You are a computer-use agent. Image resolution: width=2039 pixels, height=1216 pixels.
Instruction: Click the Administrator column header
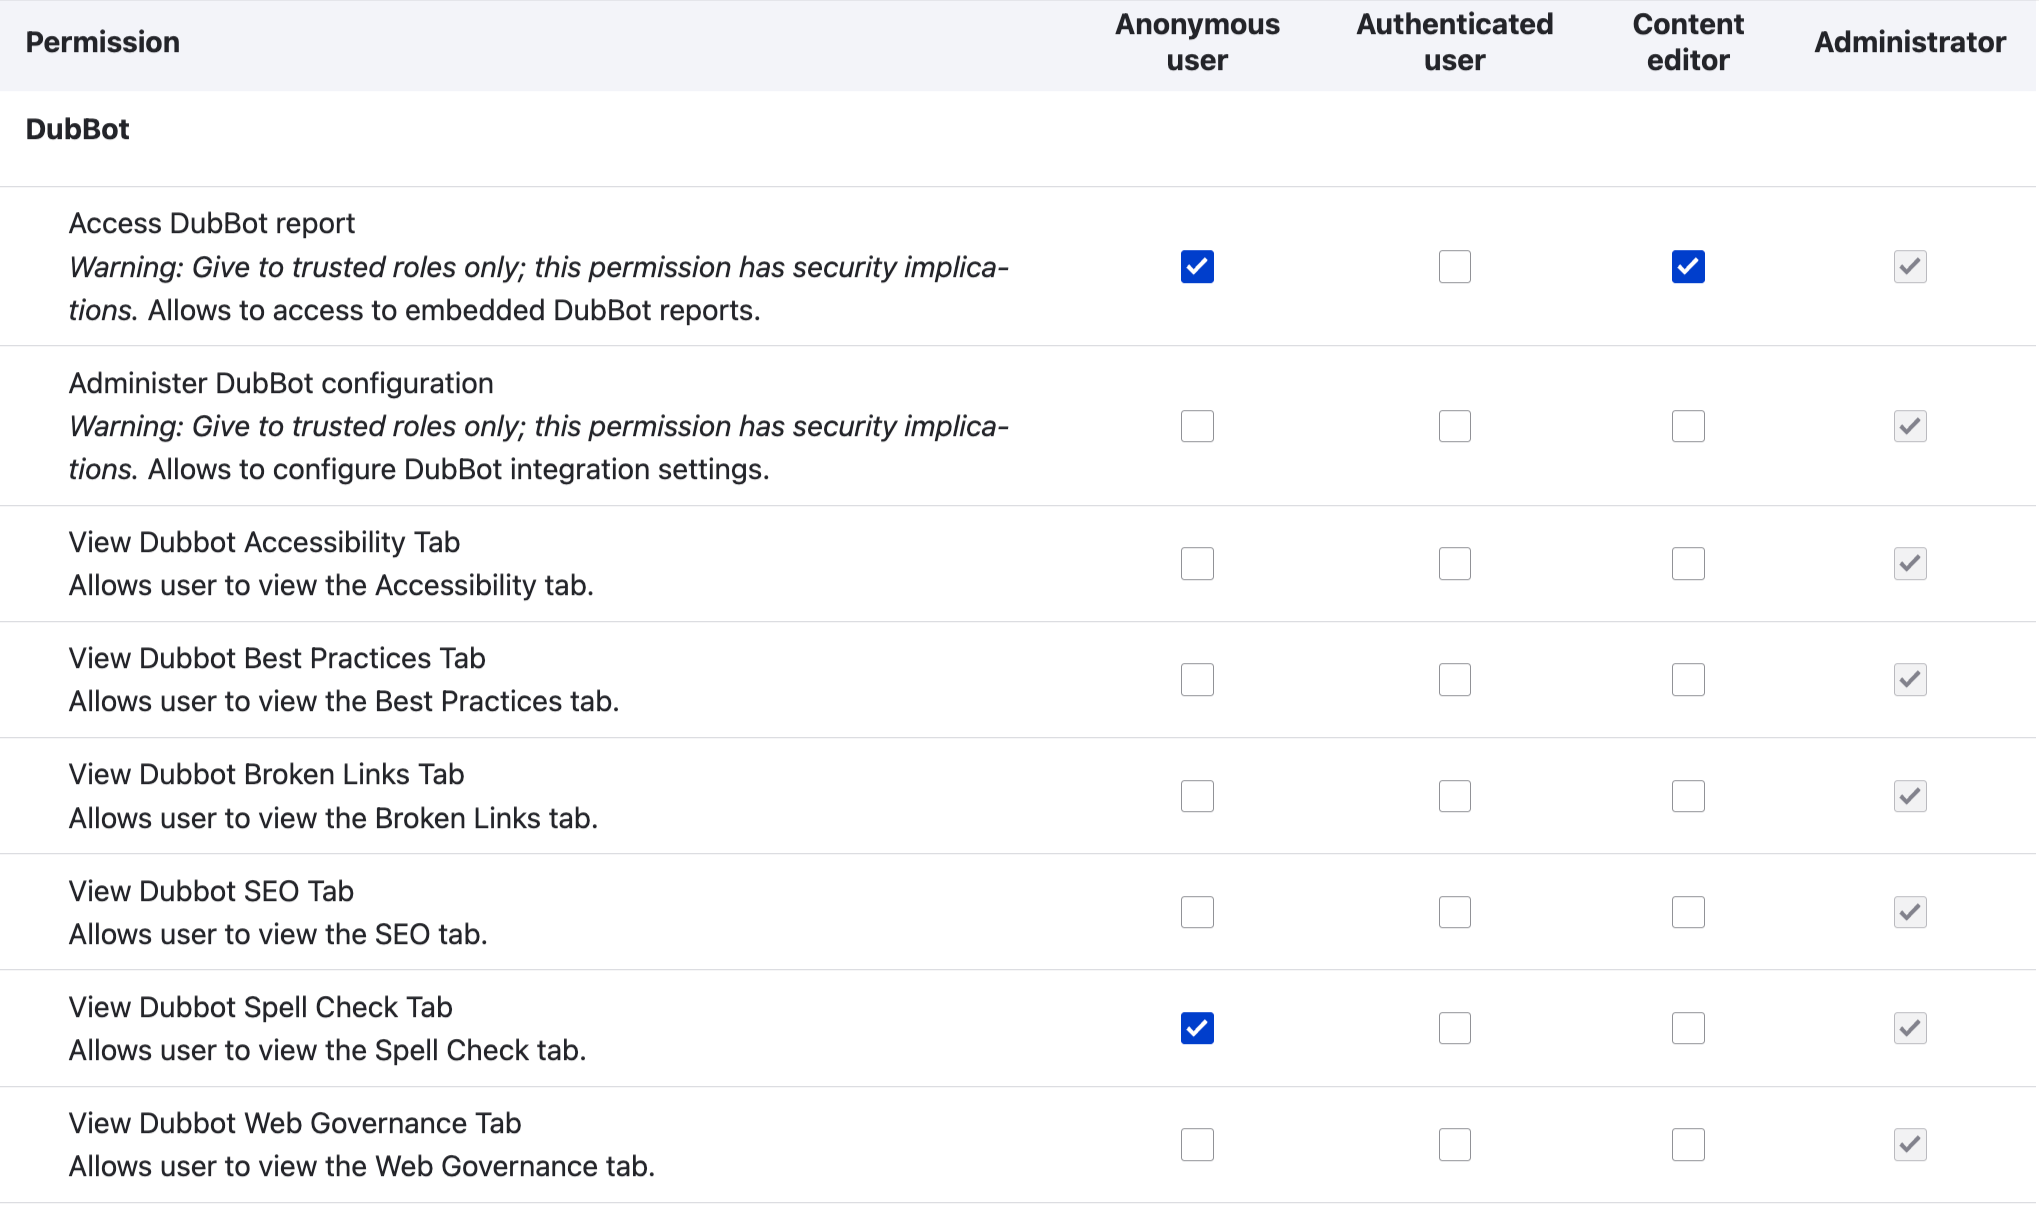[1909, 42]
